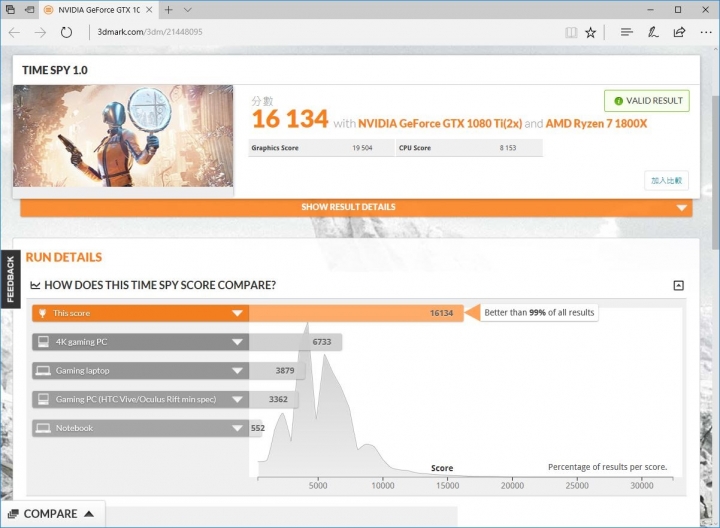Click the chart icon beside HOW DOES heading

(x=35, y=286)
